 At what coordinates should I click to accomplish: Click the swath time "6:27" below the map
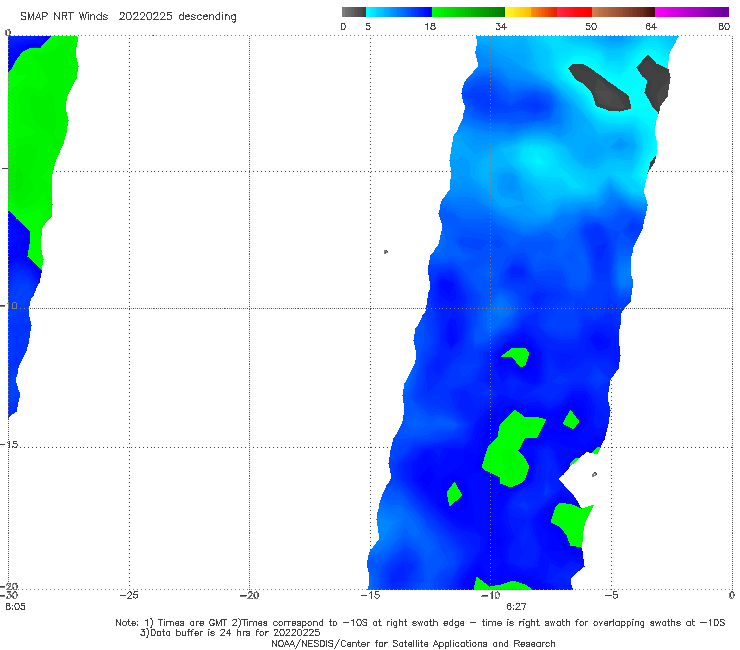(x=516, y=607)
